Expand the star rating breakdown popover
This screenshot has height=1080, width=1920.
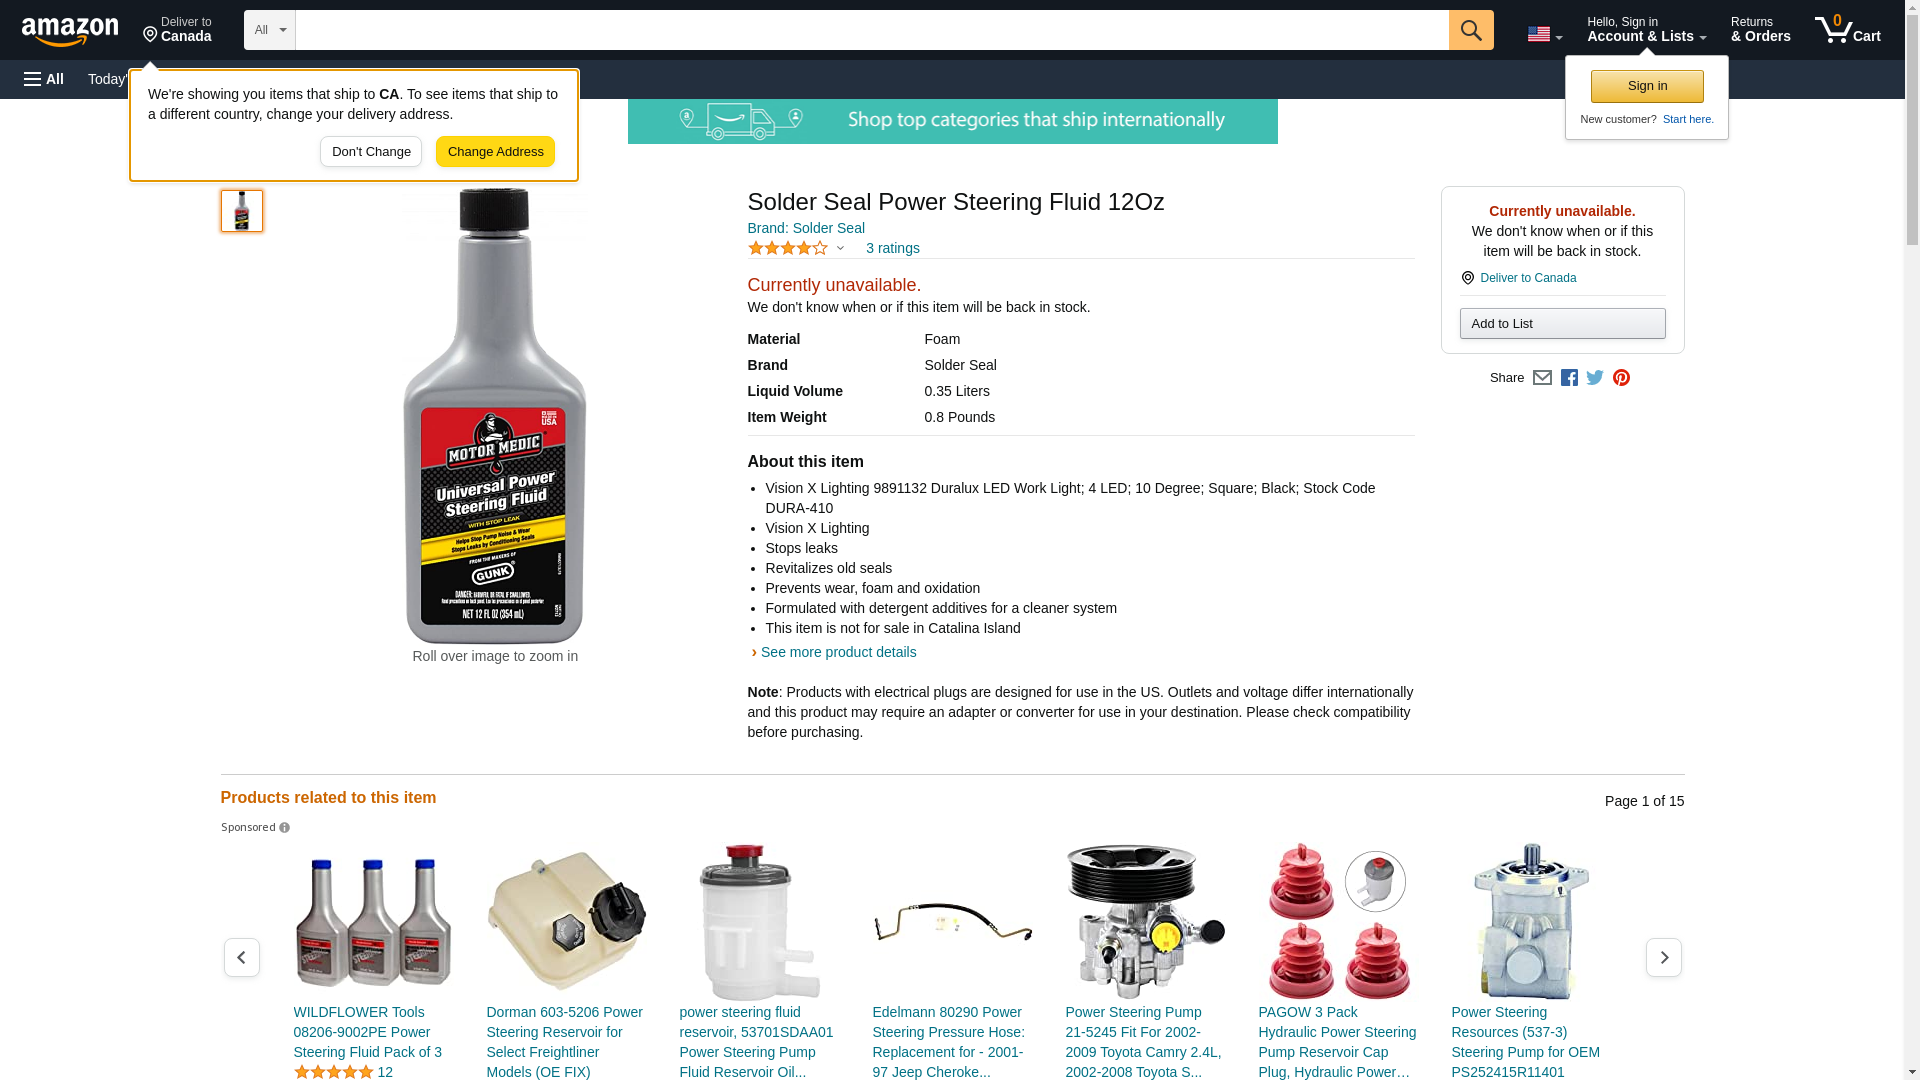[x=797, y=248]
